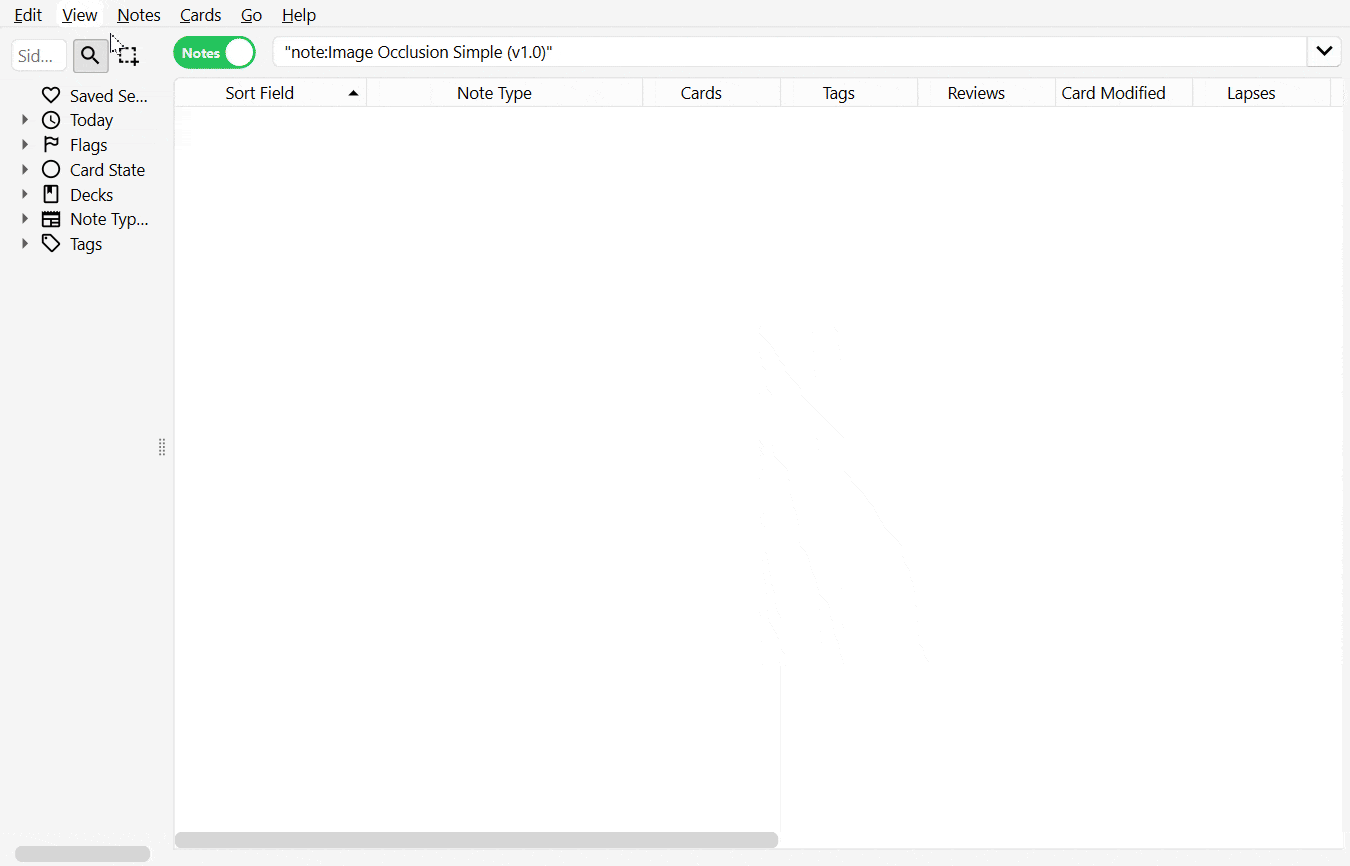Viewport: 1350px width, 866px height.
Task: Click the Flags flag icon
Action: coord(50,144)
